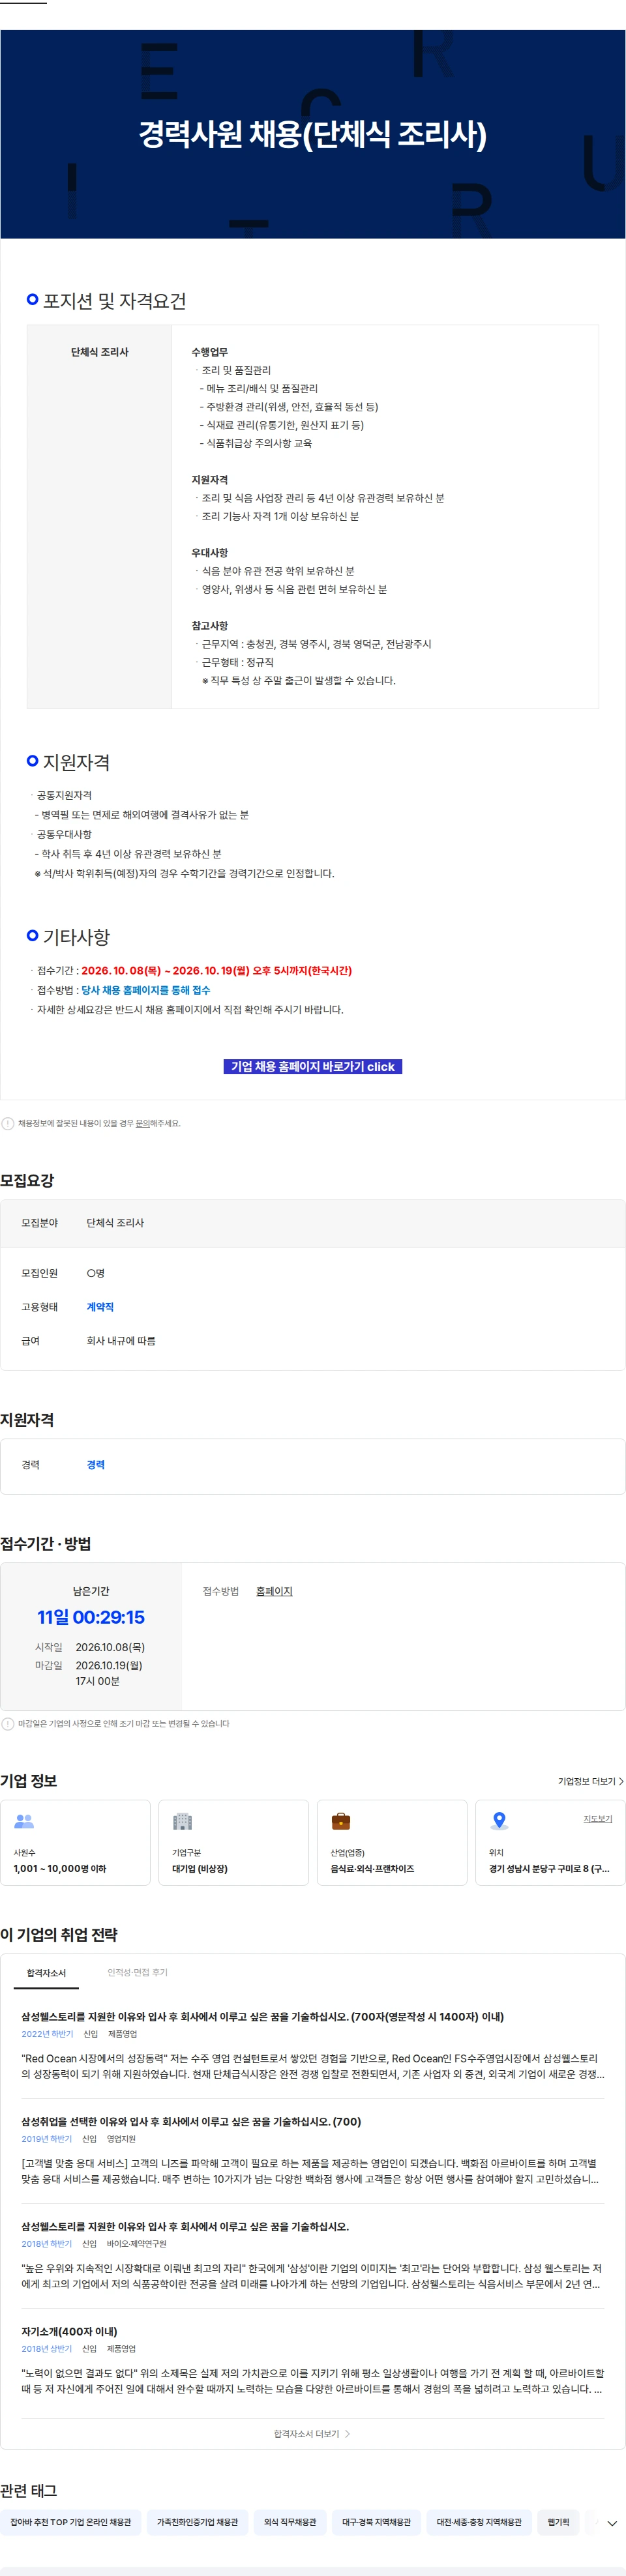
Task: Click the remaining time 11일 00:29:15
Action: 91,1617
